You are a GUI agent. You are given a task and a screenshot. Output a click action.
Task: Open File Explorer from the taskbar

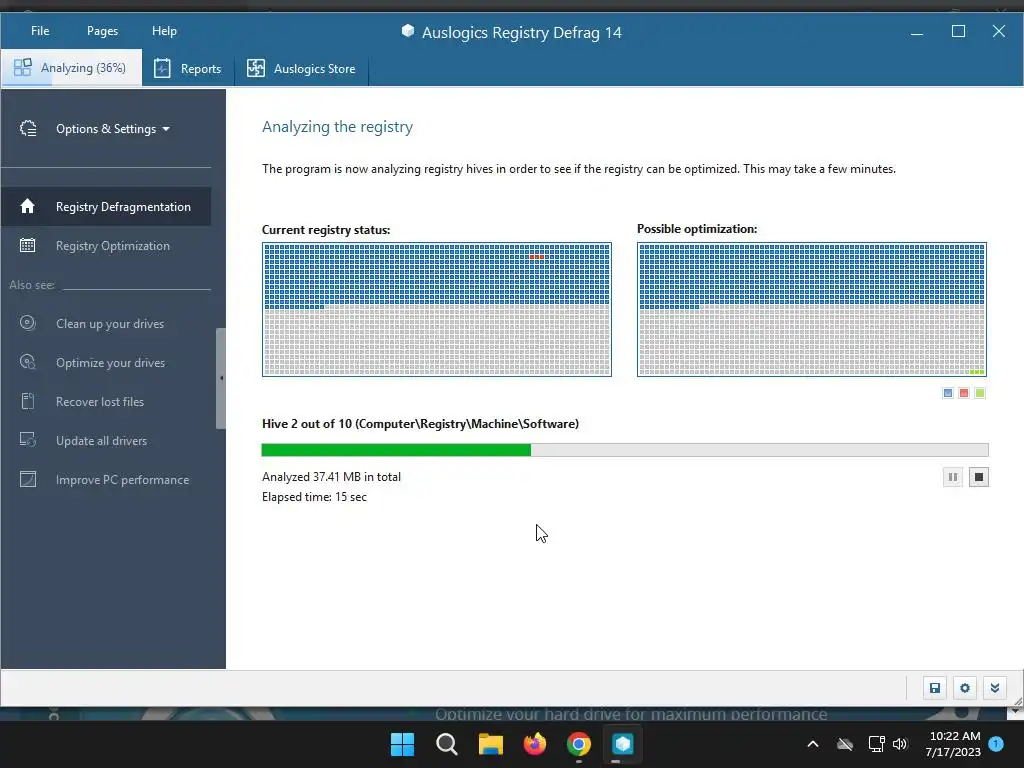pyautogui.click(x=490, y=744)
